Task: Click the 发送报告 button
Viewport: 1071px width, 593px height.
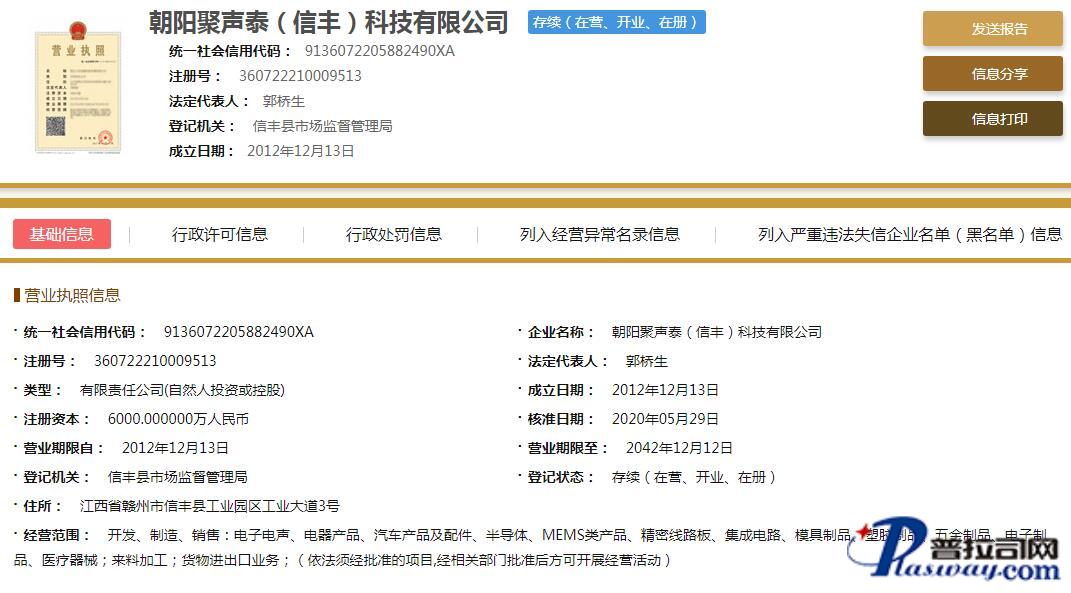Action: (992, 29)
